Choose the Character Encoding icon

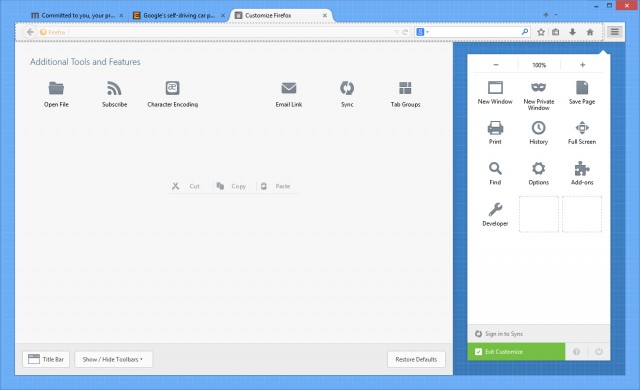[173, 88]
